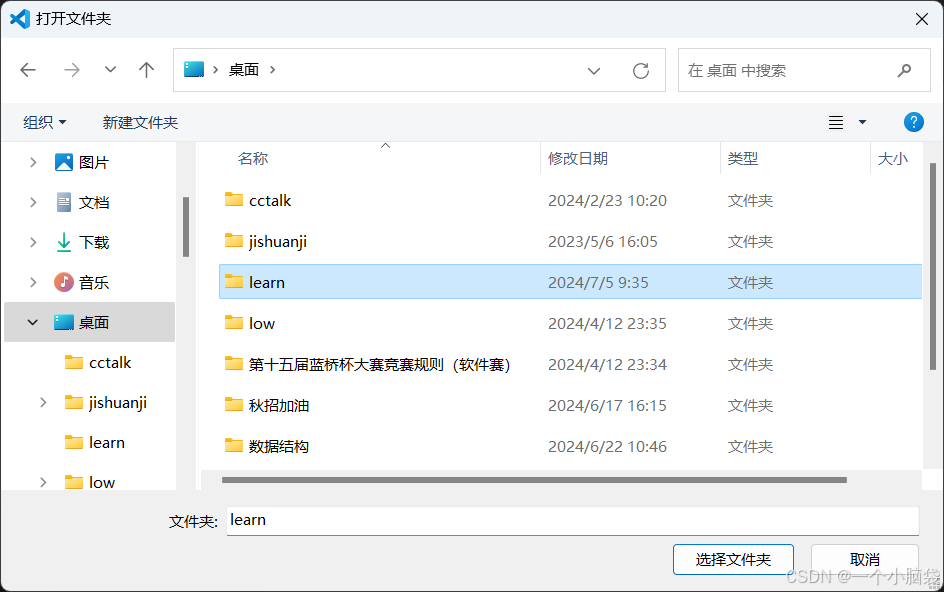Image resolution: width=944 pixels, height=592 pixels.
Task: Expand the low sidebar tree item
Action: point(42,482)
